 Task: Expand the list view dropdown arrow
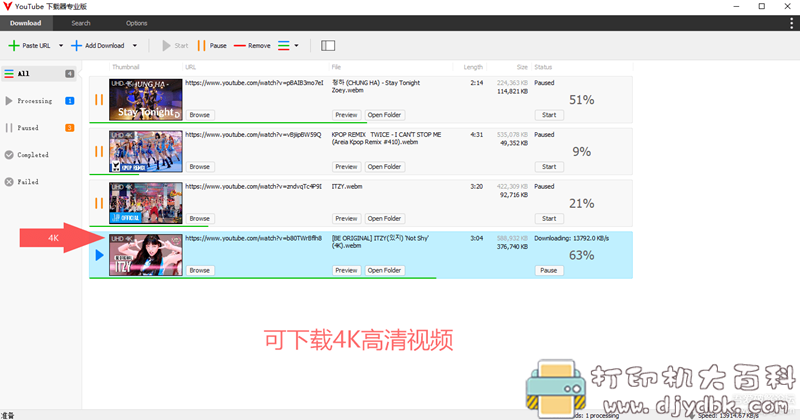coord(296,45)
